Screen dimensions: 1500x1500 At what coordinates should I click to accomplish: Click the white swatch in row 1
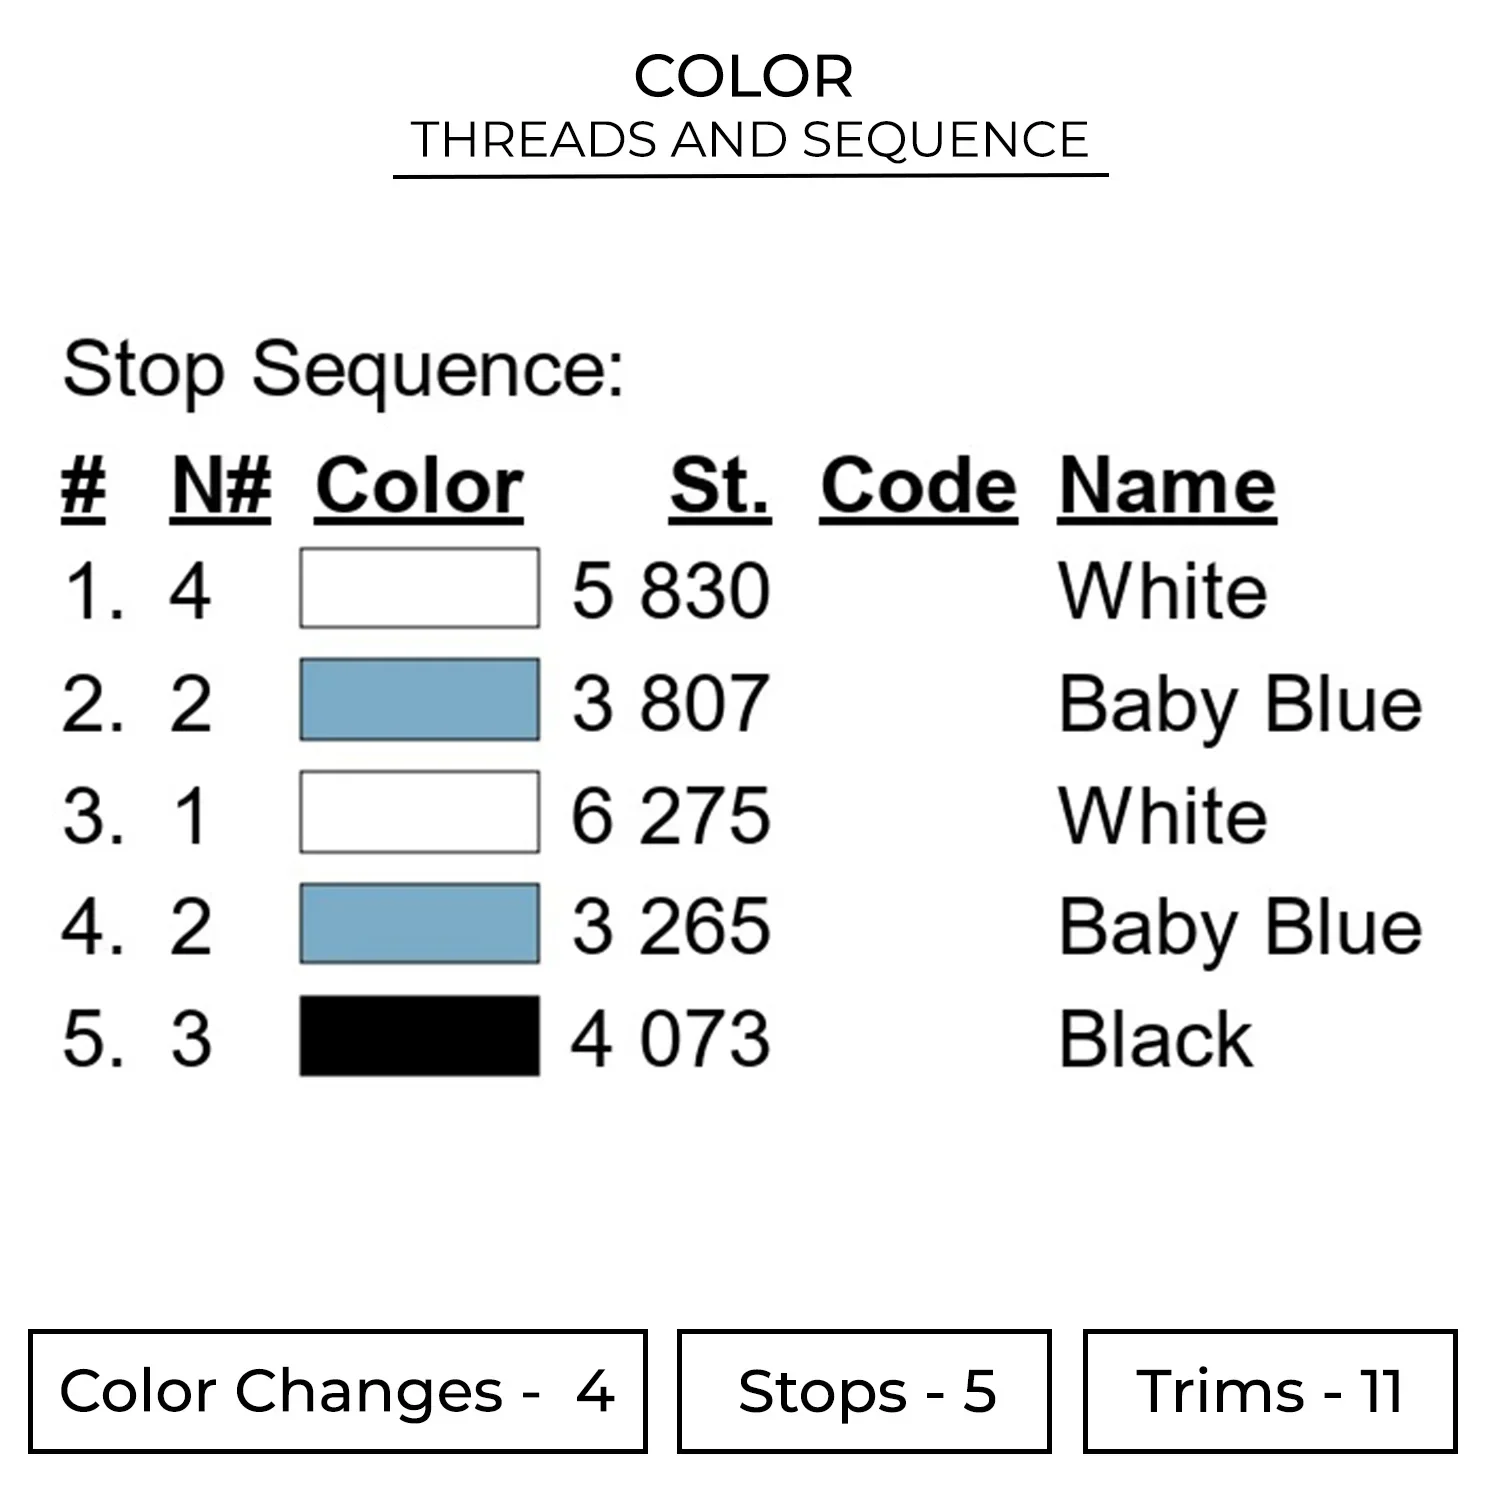click(419, 588)
